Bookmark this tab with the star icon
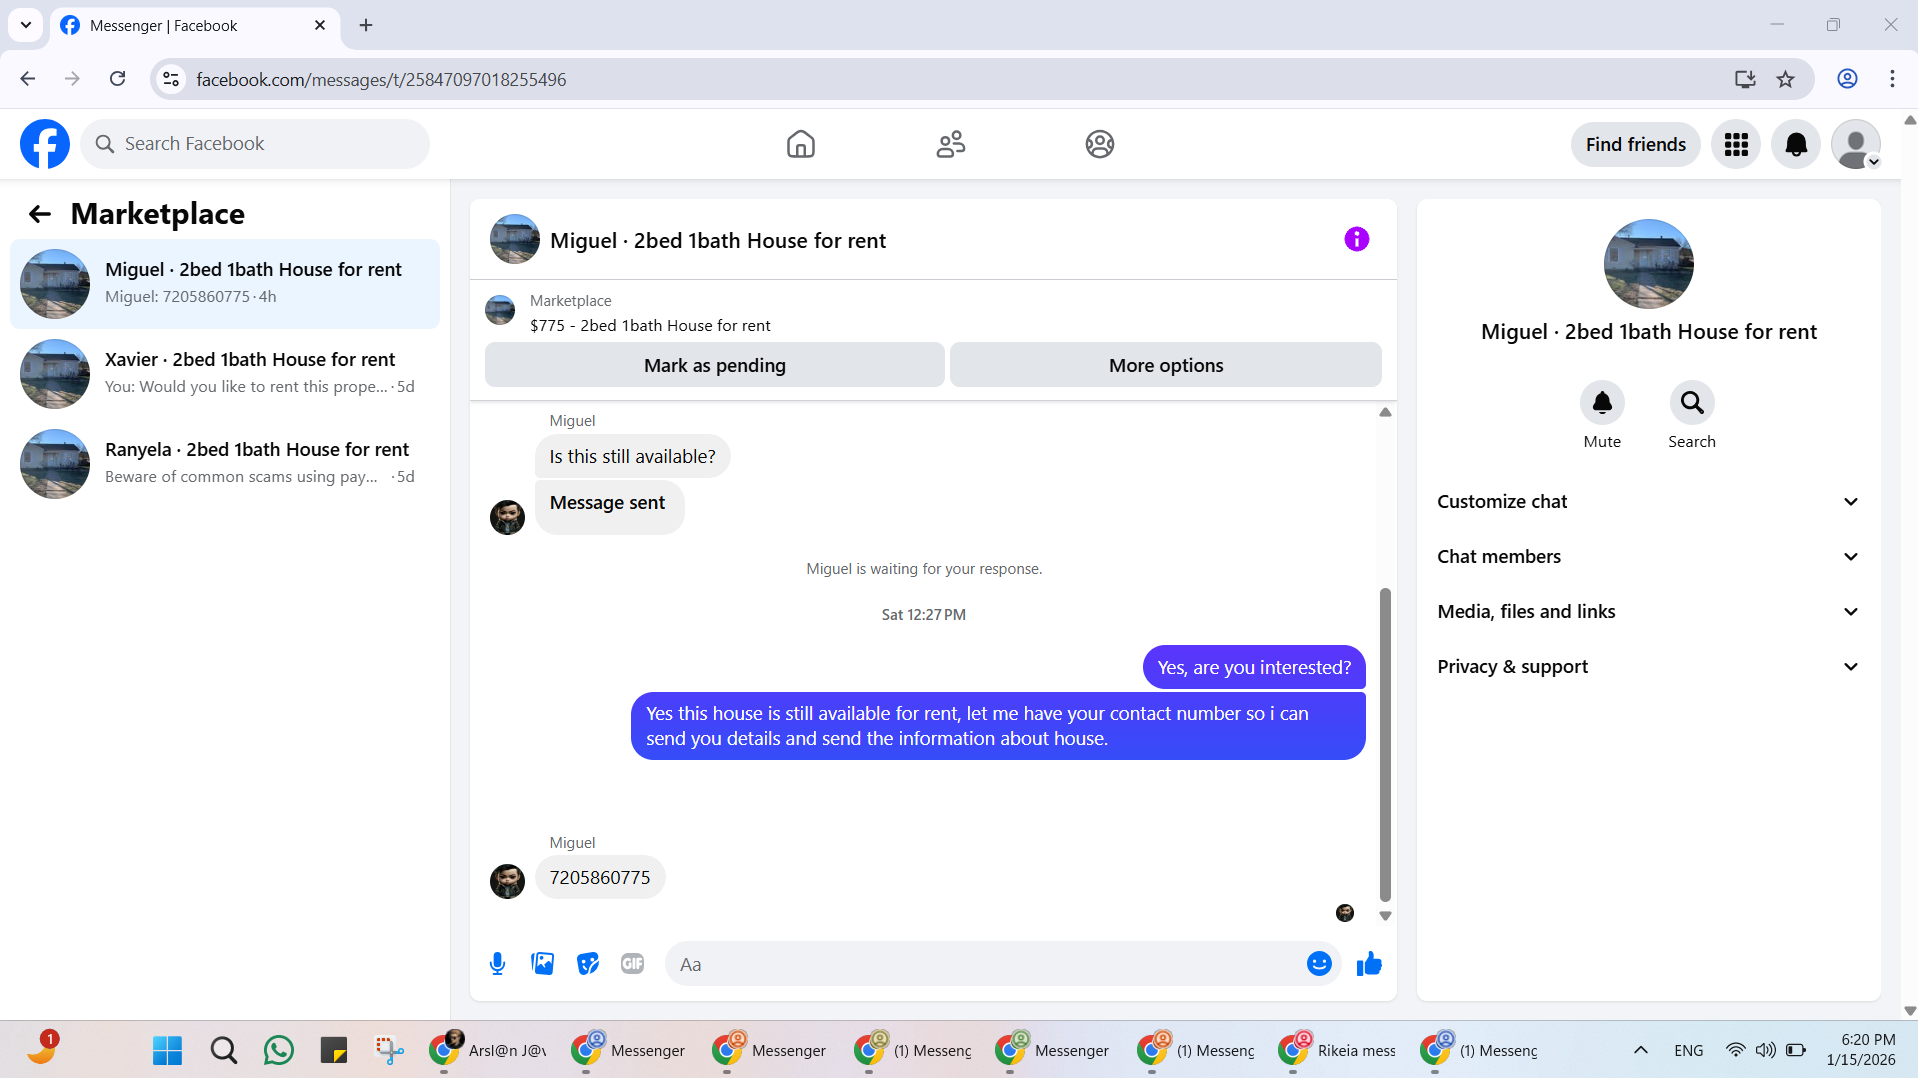Image resolution: width=1918 pixels, height=1078 pixels. [1785, 79]
